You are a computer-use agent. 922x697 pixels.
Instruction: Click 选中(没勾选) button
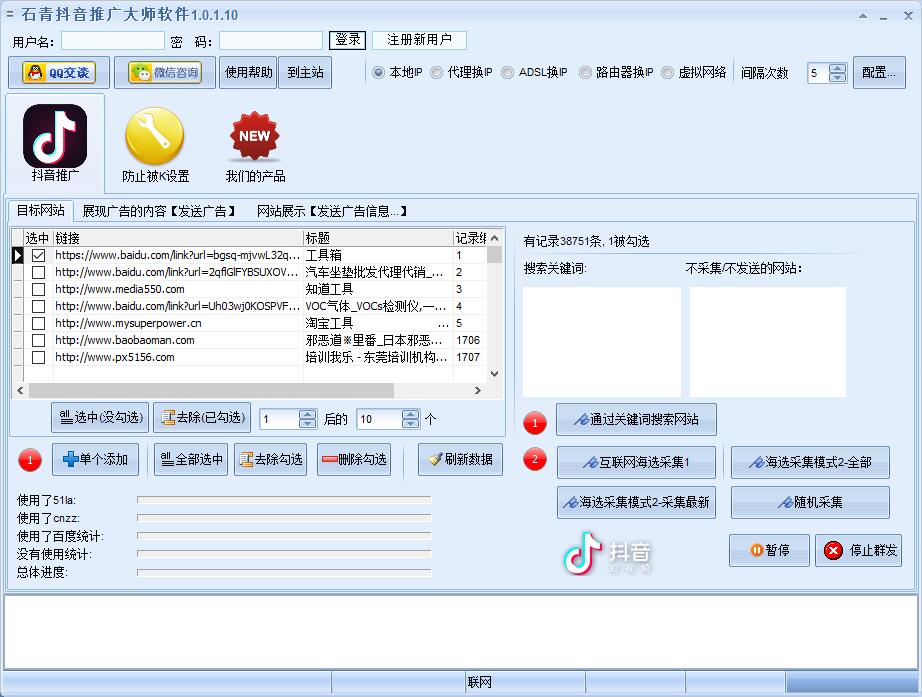(101, 418)
